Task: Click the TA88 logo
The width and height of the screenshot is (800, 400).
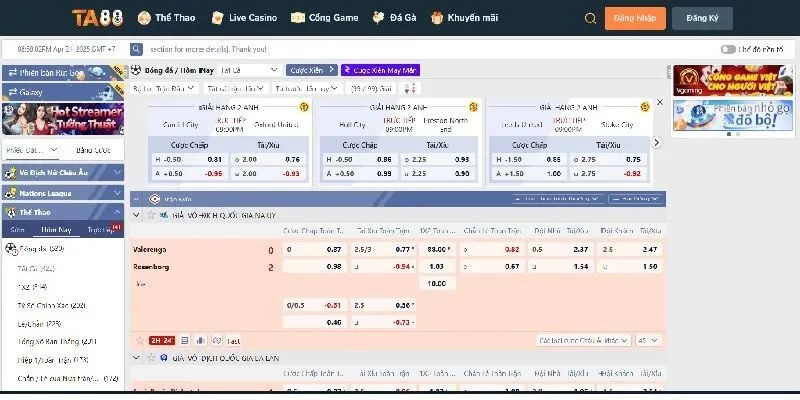Action: pyautogui.click(x=97, y=18)
